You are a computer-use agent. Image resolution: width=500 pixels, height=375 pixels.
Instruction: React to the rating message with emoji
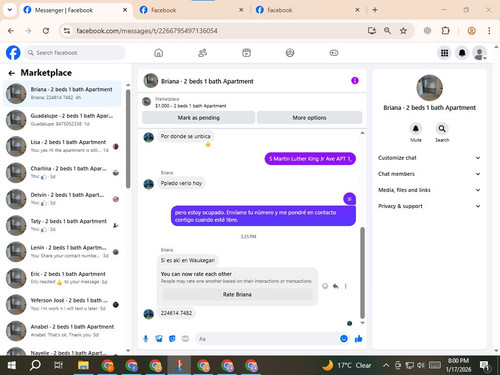click(x=325, y=286)
